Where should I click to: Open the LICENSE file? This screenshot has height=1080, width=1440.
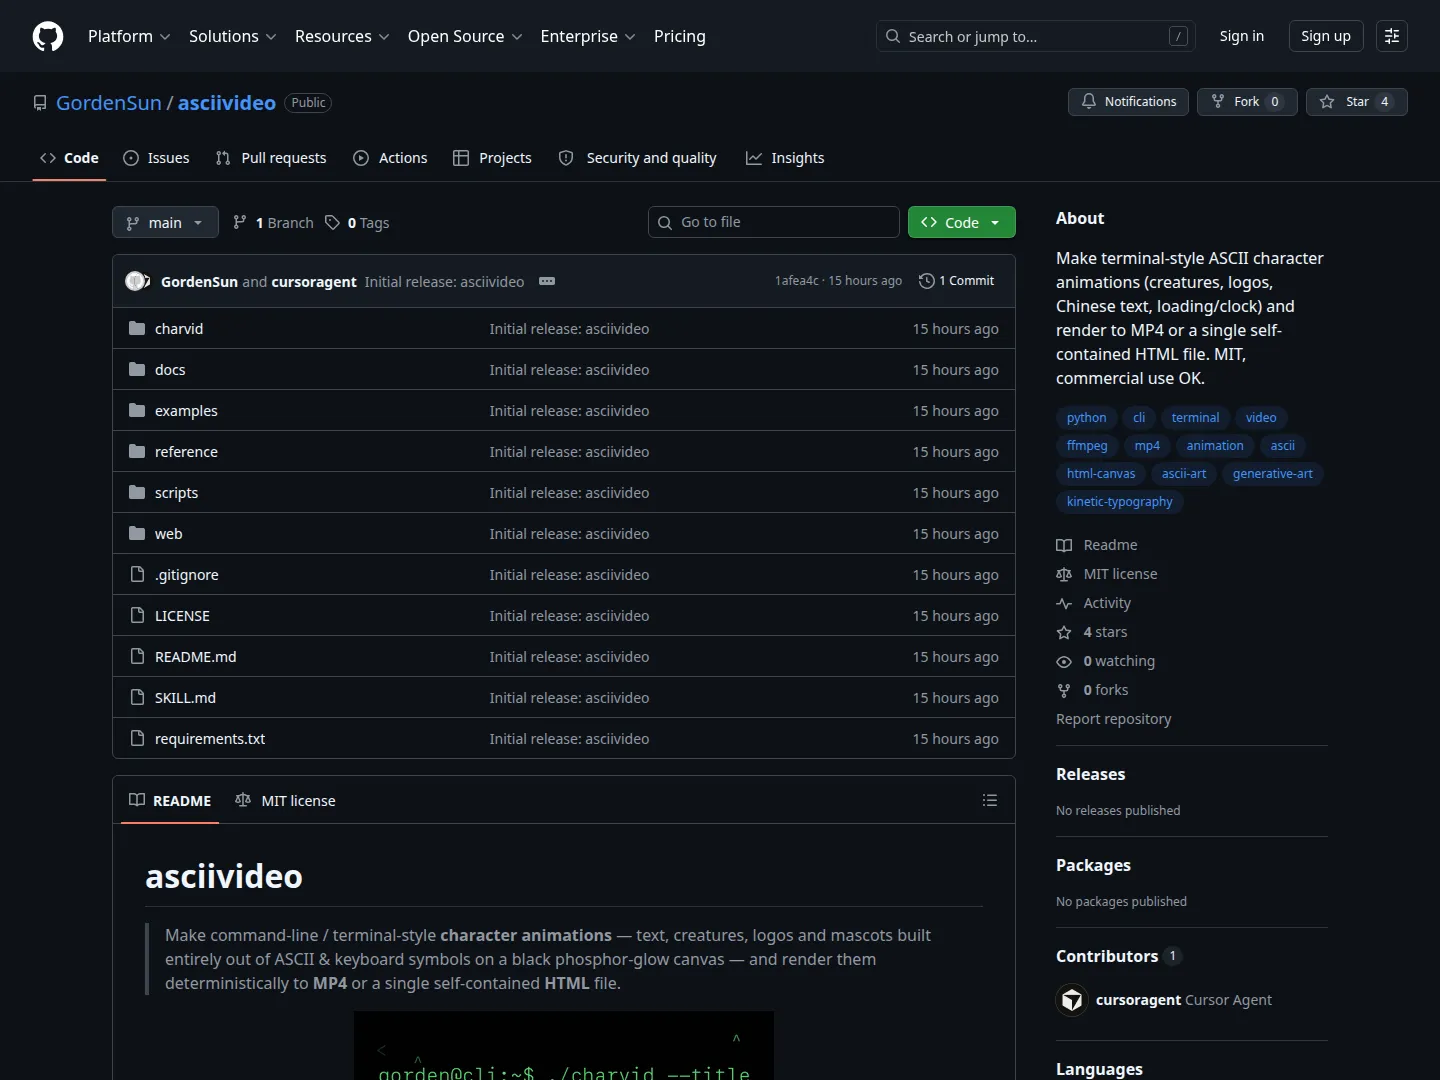click(182, 615)
